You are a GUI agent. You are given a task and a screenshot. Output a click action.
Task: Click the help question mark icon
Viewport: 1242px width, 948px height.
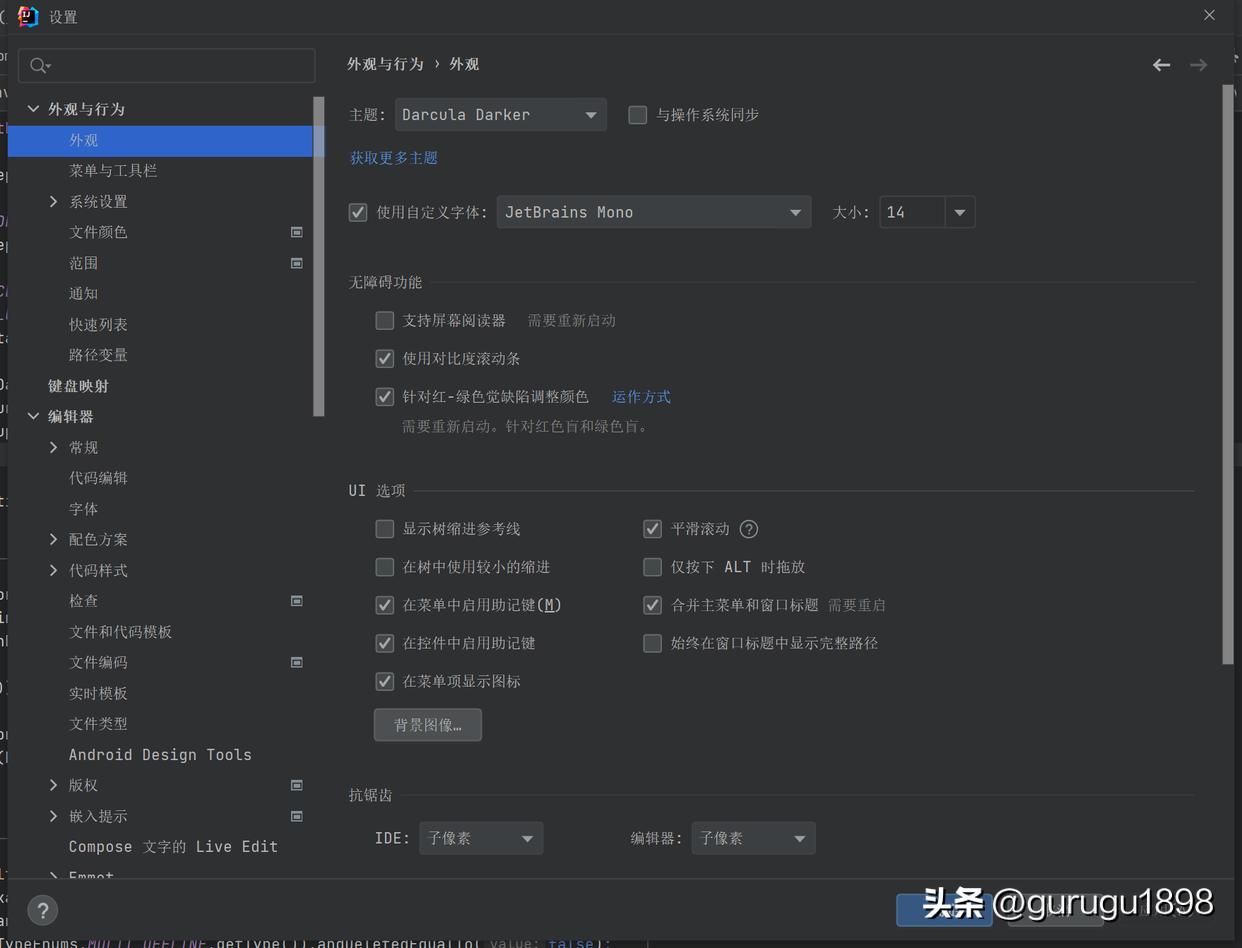(x=42, y=910)
